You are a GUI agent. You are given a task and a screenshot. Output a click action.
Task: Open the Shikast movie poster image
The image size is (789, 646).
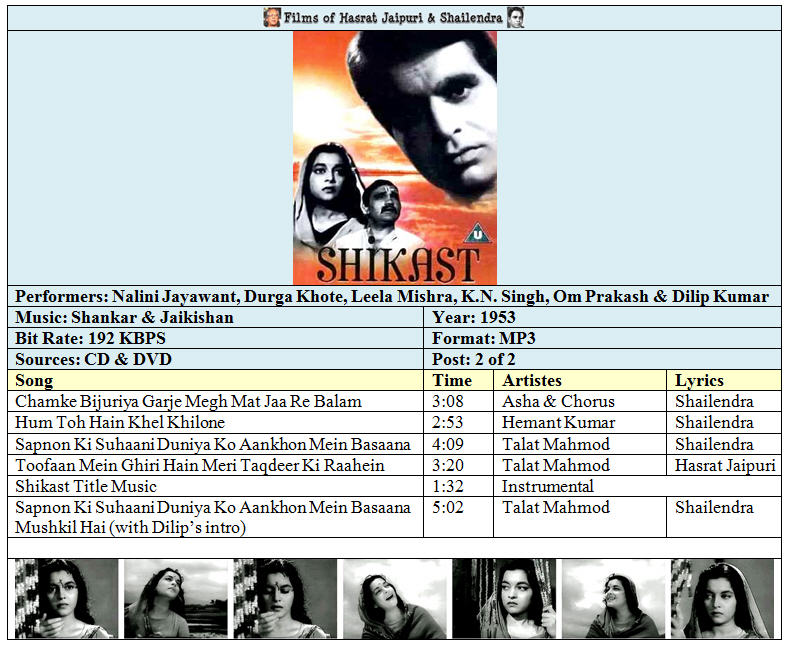pos(395,158)
